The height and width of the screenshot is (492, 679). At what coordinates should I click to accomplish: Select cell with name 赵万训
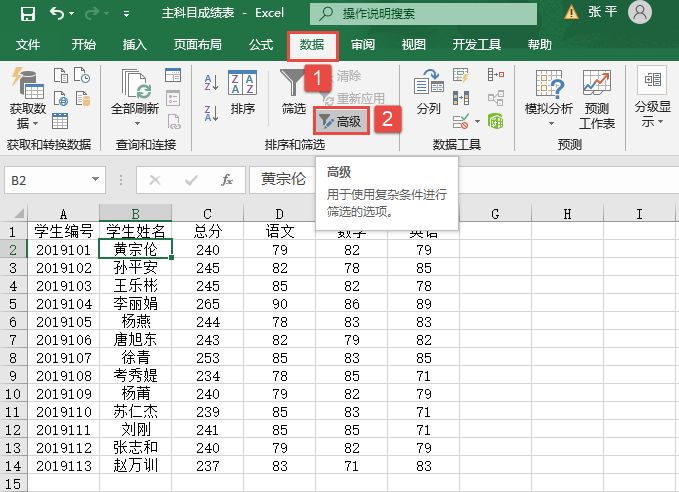coord(136,466)
